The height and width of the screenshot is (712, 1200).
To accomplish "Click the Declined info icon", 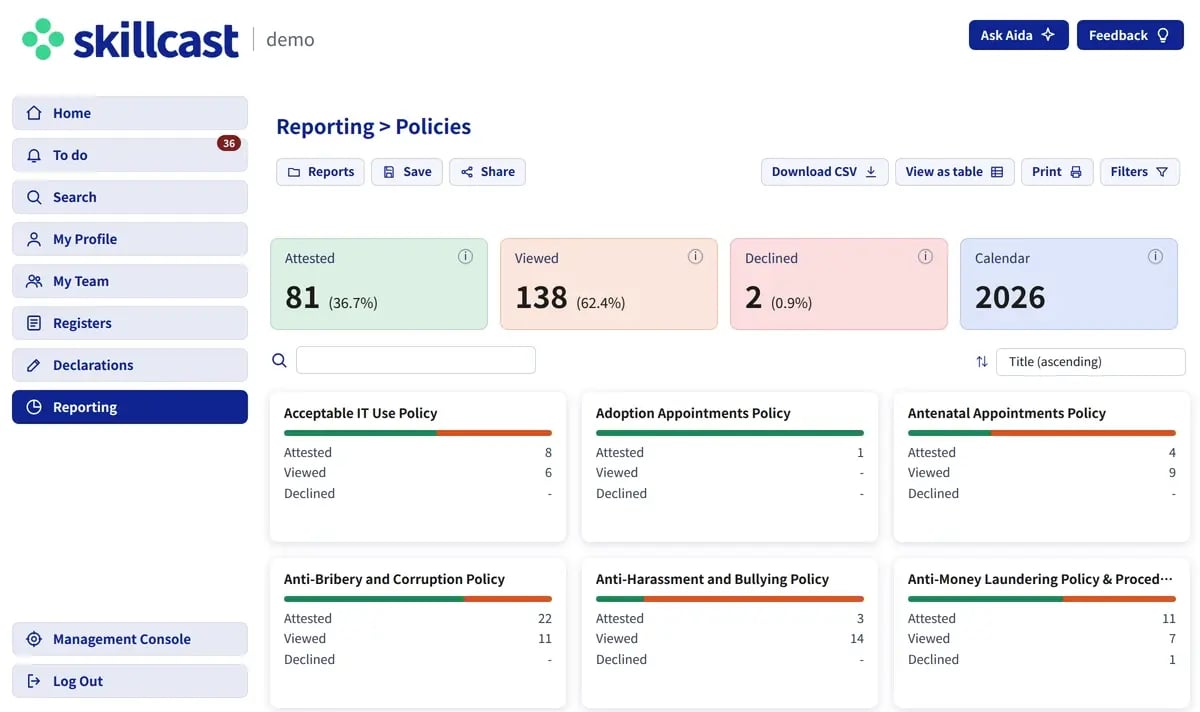I will [925, 257].
